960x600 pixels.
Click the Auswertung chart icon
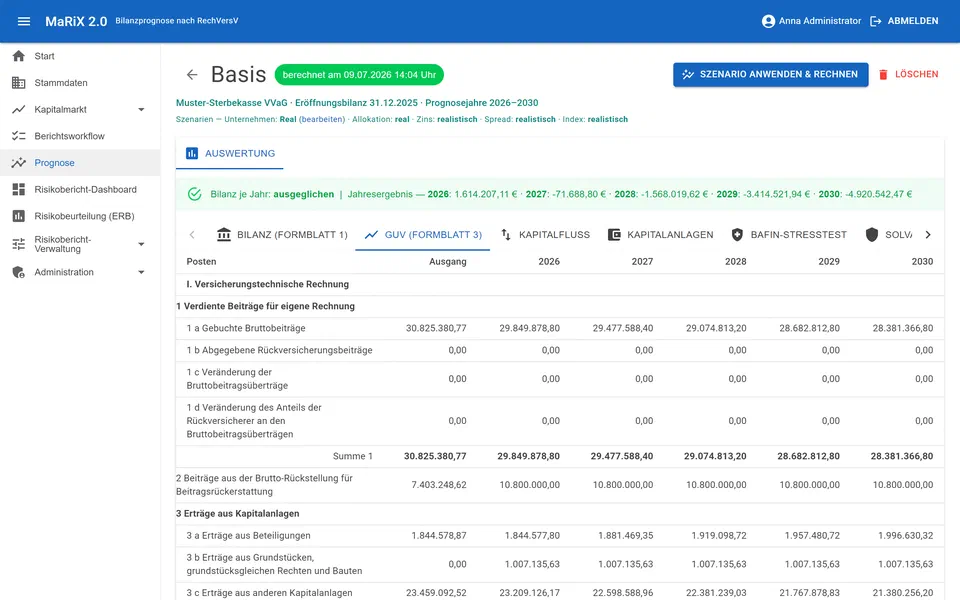[192, 153]
